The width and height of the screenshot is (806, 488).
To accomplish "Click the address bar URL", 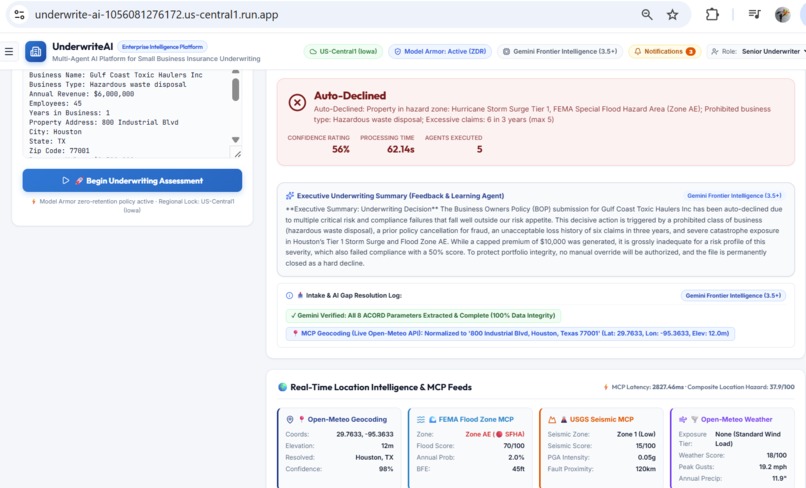I will click(156, 14).
